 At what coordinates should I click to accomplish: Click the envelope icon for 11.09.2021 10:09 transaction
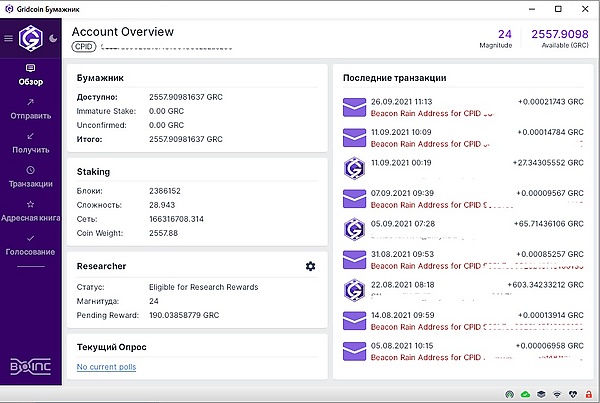[354, 138]
